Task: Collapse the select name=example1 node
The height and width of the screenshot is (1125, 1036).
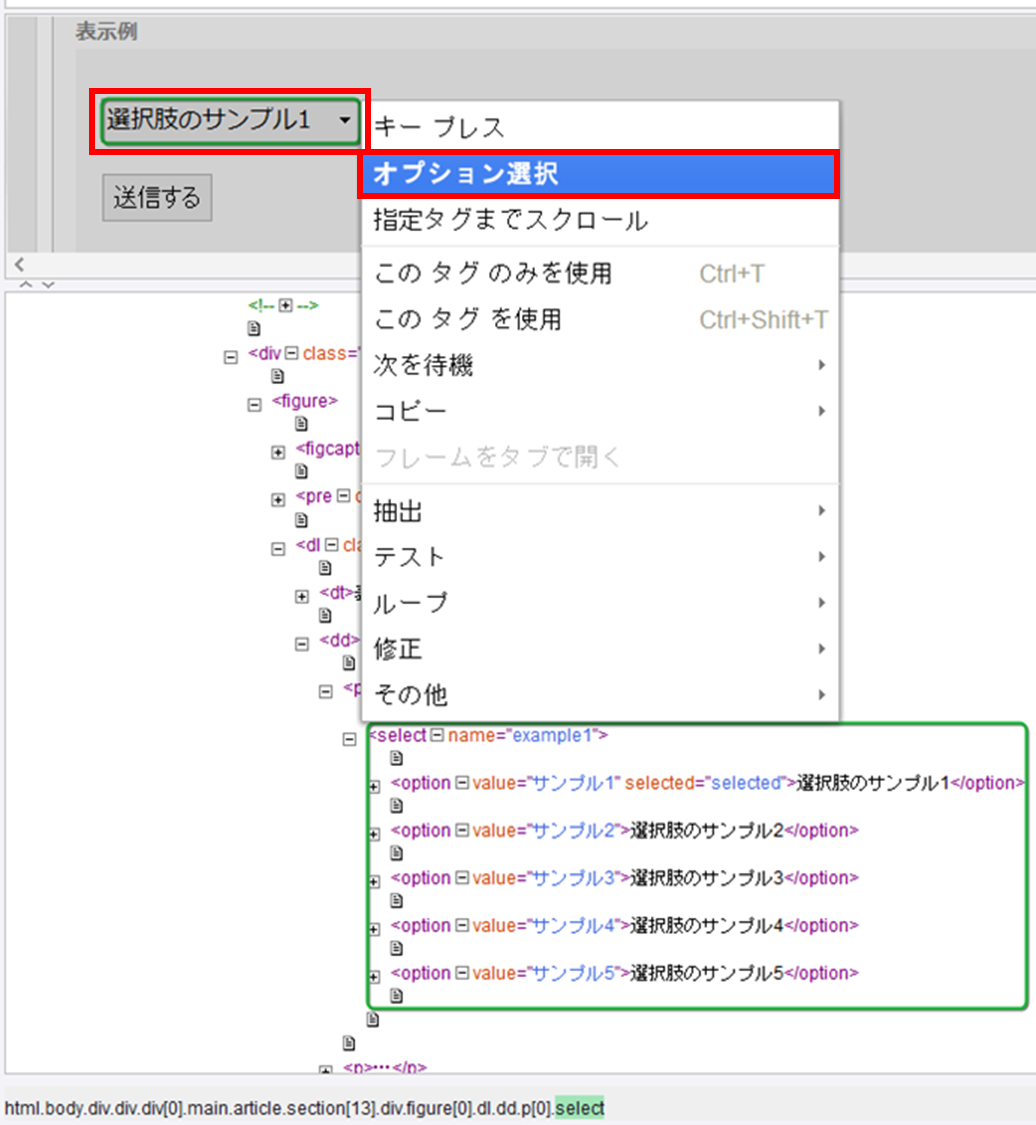Action: pyautogui.click(x=349, y=740)
